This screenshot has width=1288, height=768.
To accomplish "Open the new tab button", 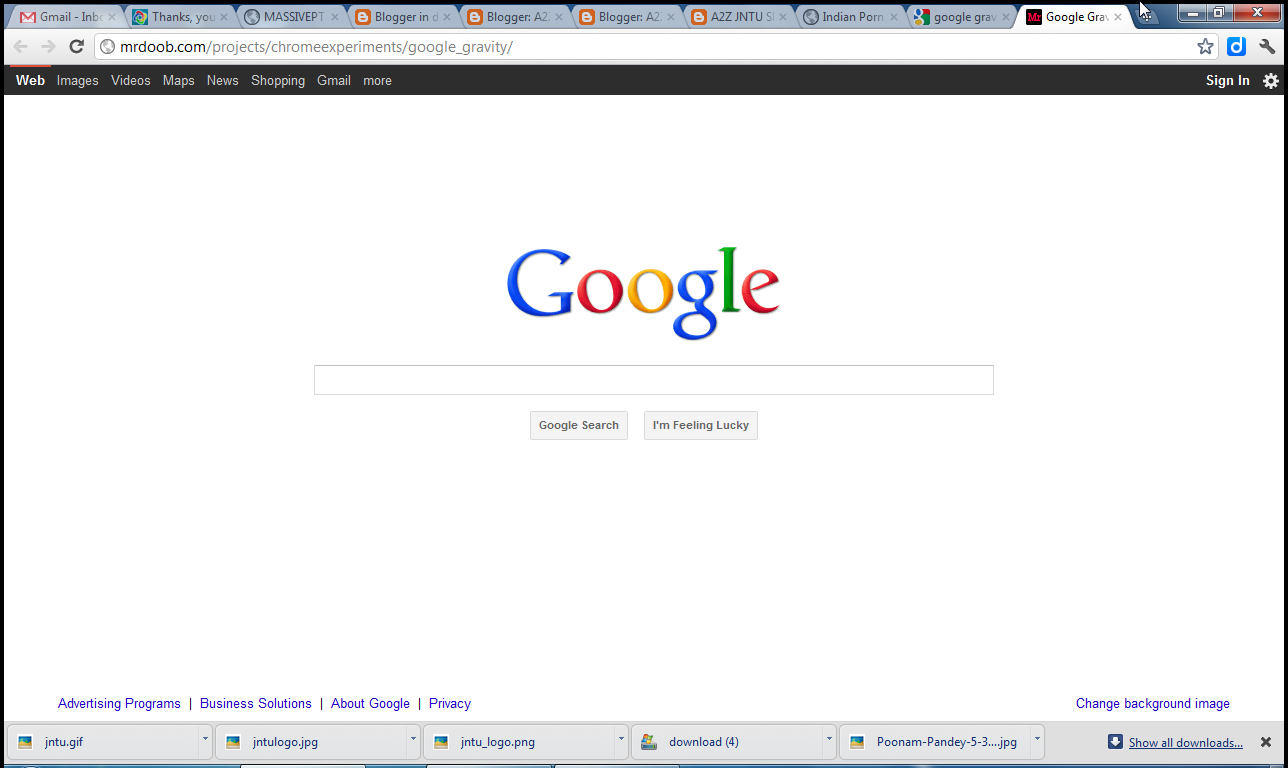I will 1146,16.
